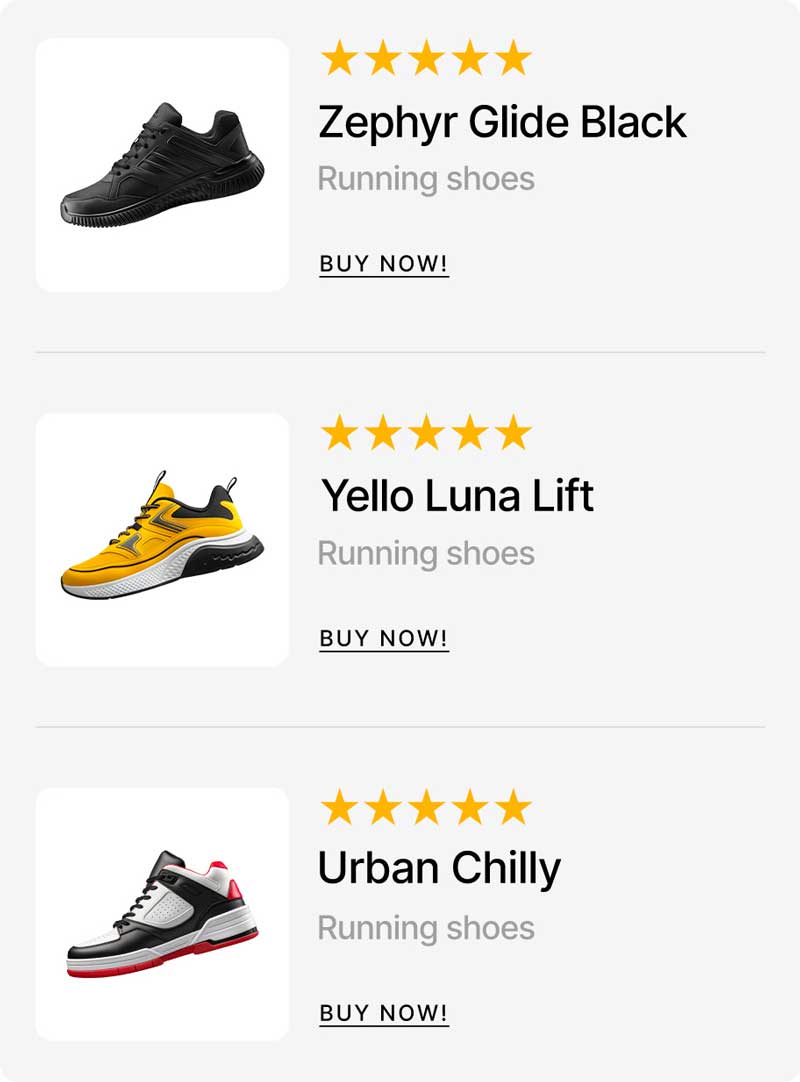Viewport: 800px width, 1082px height.
Task: Click Running shoes label under Zephyr Glide Black
Action: click(x=426, y=179)
